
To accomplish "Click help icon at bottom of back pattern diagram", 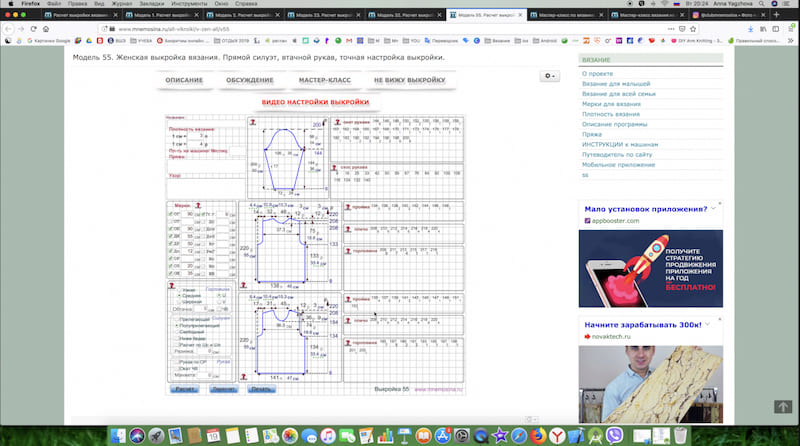I will coord(244,285).
